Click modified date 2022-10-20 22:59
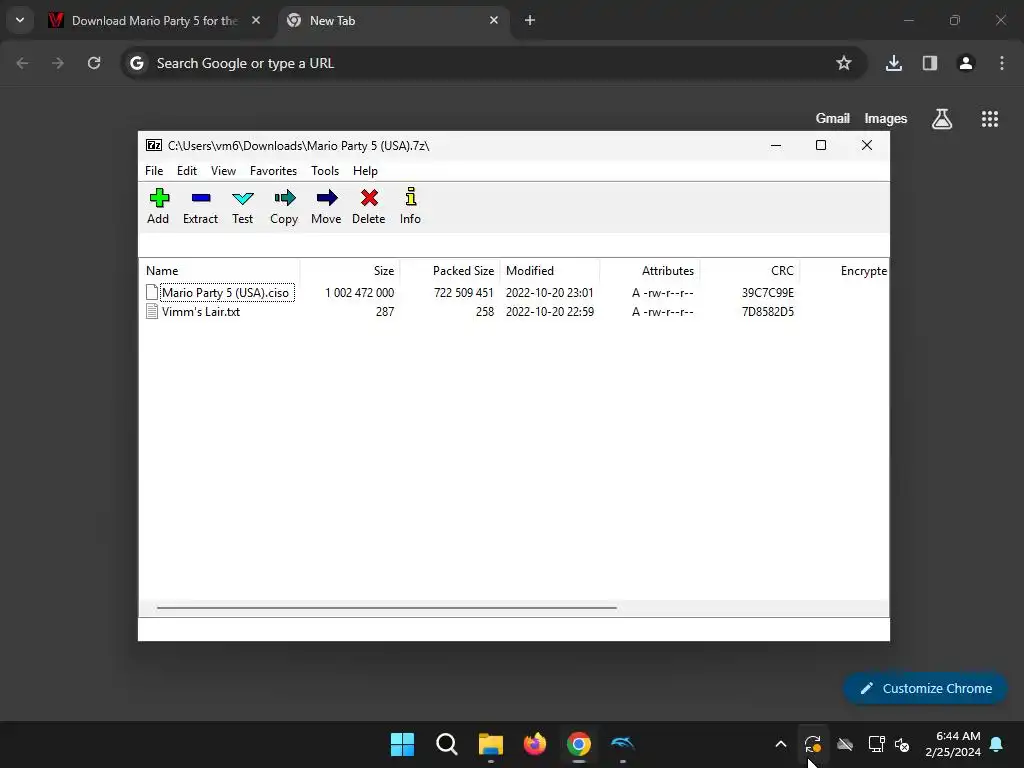 coord(550,312)
